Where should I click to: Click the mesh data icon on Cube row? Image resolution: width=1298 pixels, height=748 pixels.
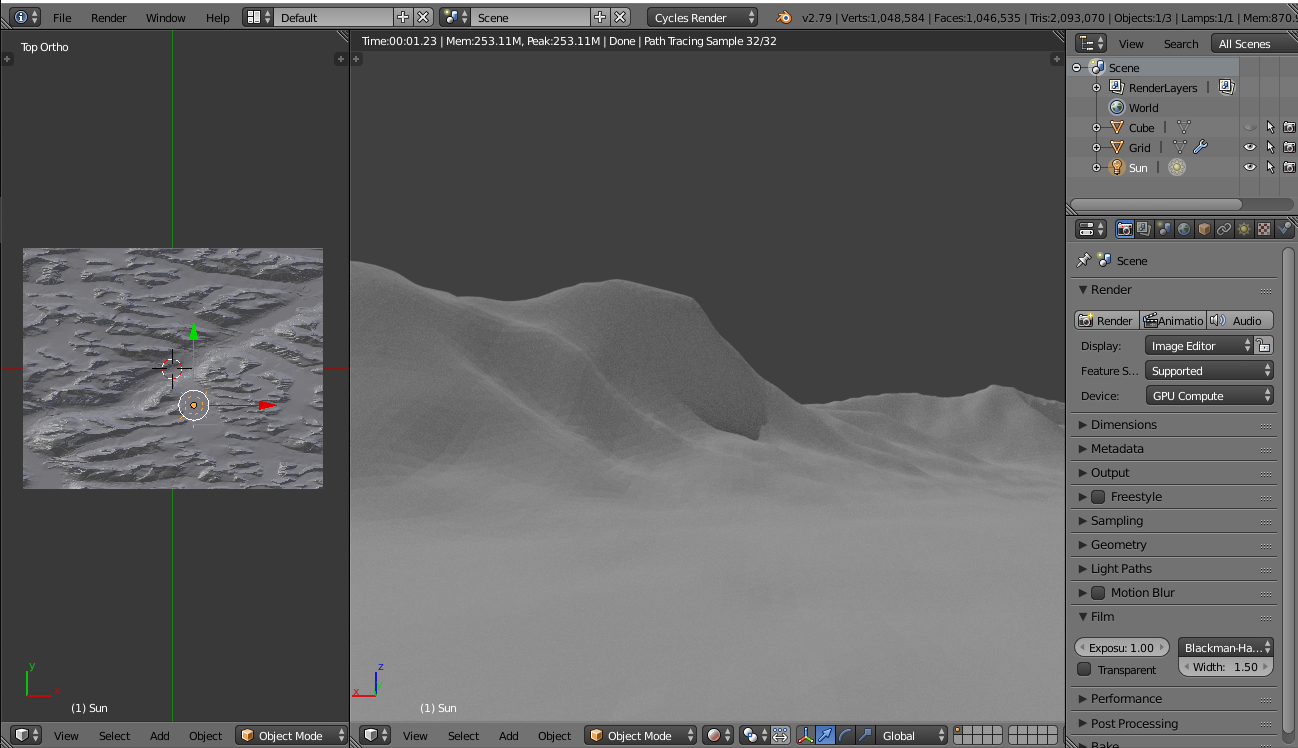[x=1184, y=127]
